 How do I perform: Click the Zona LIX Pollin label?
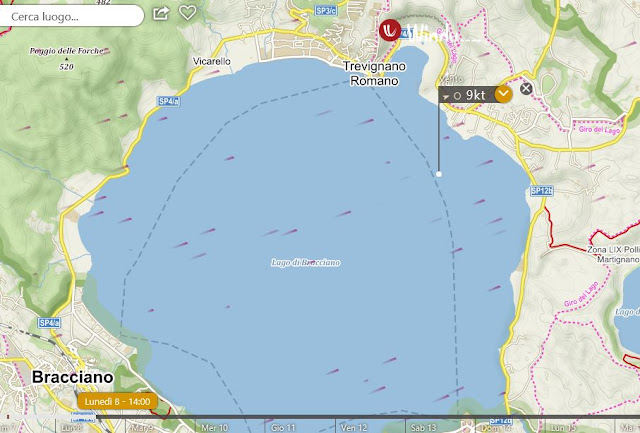click(x=613, y=249)
